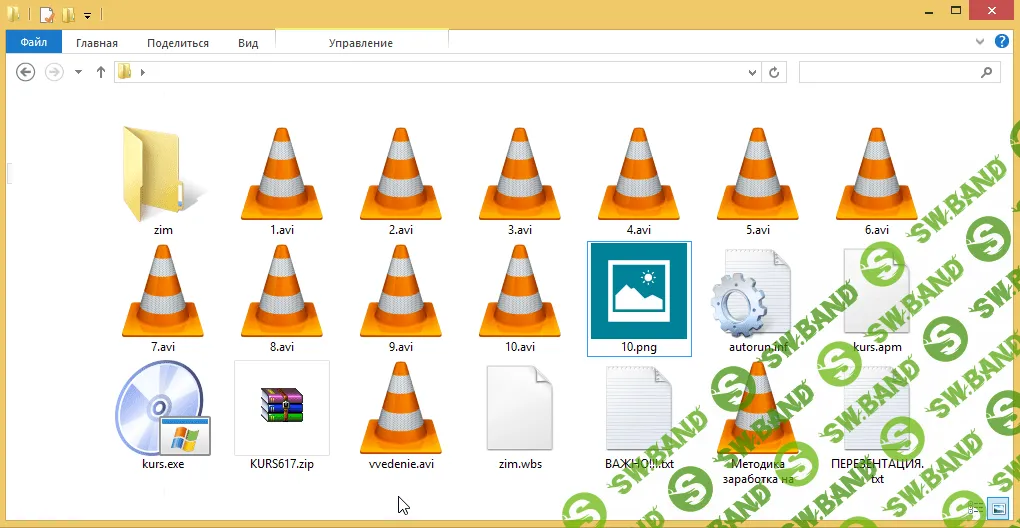Click the Back navigation arrow
The width and height of the screenshot is (1020, 528).
pos(27,72)
